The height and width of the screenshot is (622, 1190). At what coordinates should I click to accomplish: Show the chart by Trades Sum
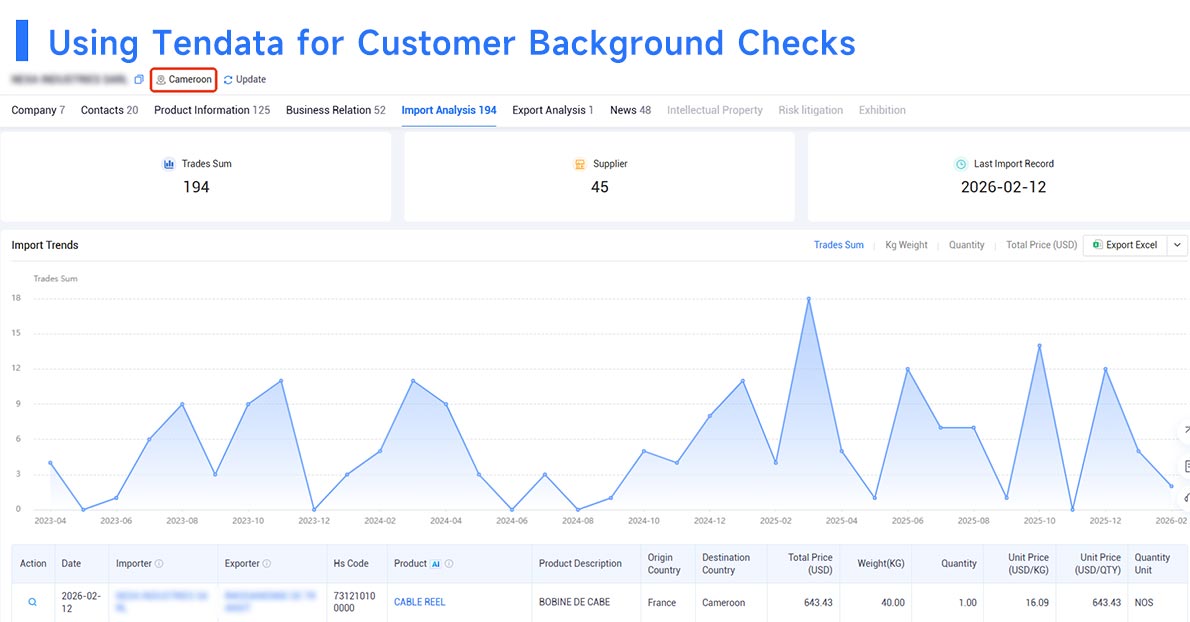[839, 245]
